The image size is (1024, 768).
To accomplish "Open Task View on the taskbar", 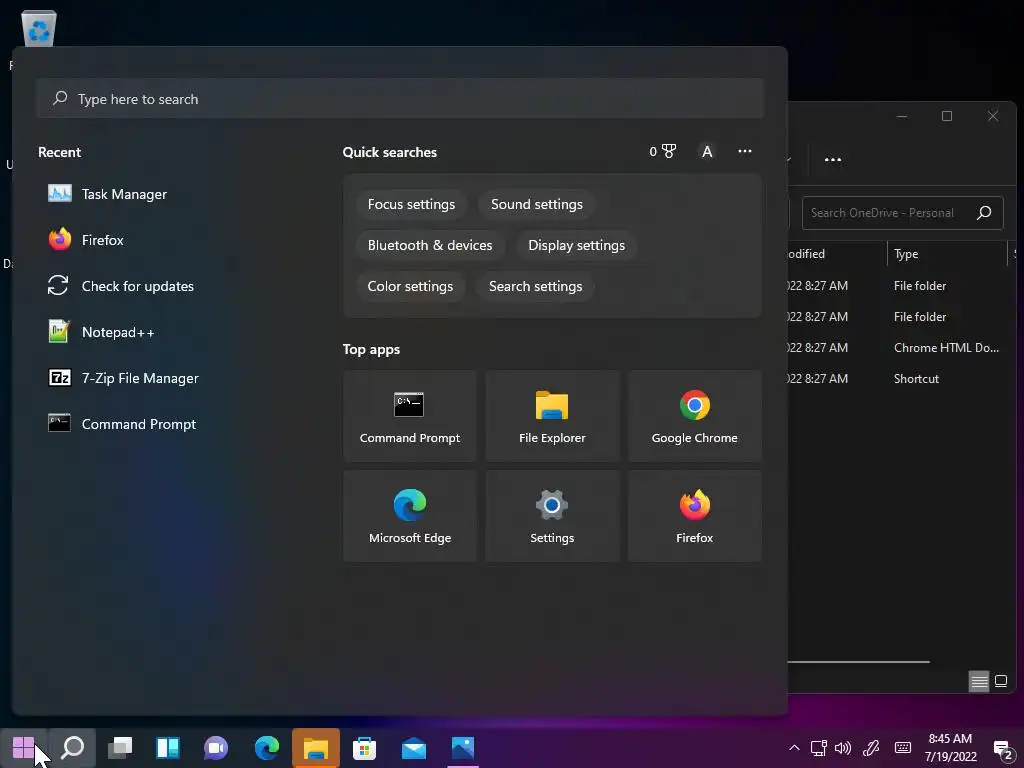I will pos(120,748).
